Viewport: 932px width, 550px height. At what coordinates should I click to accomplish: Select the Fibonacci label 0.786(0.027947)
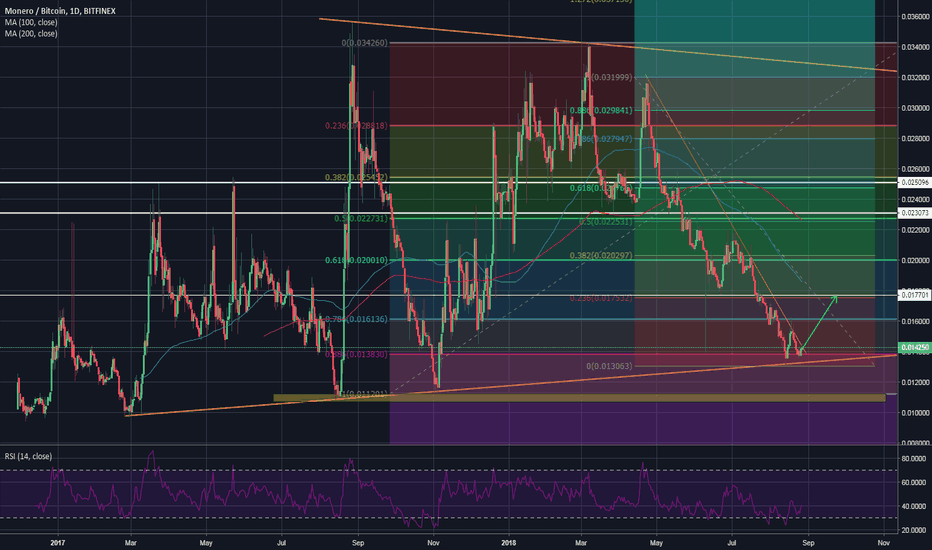coord(606,139)
